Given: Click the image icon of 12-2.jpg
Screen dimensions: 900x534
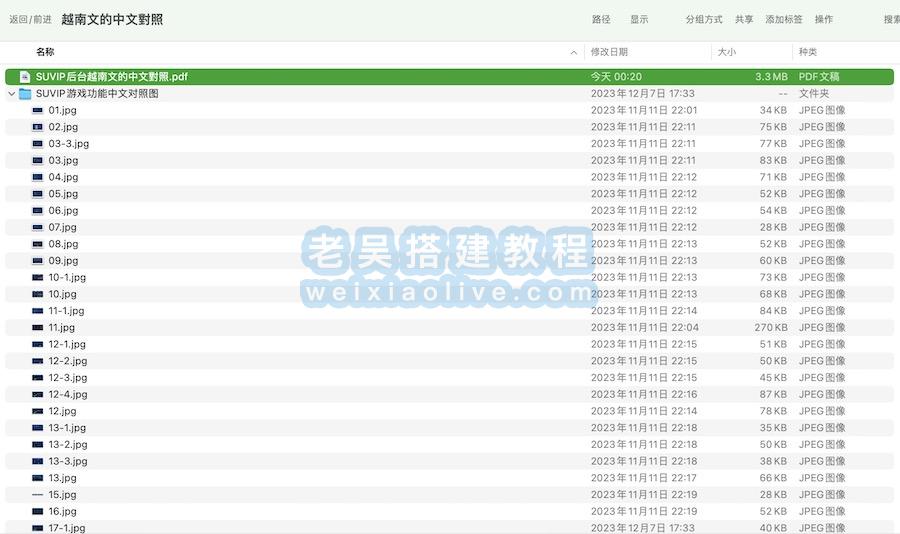Looking at the screenshot, I should [38, 361].
